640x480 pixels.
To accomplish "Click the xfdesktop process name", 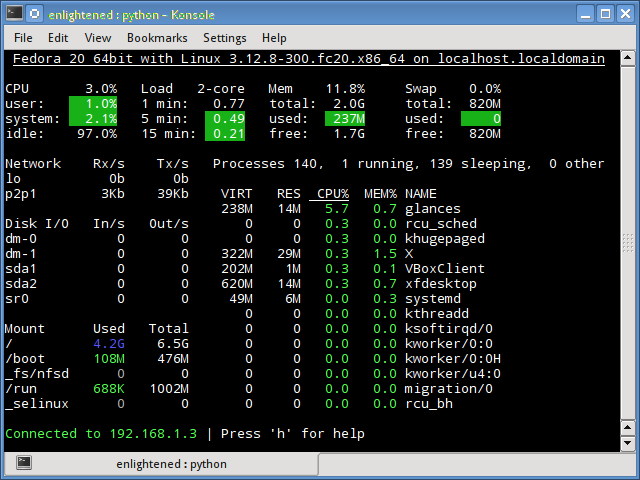I will [441, 284].
